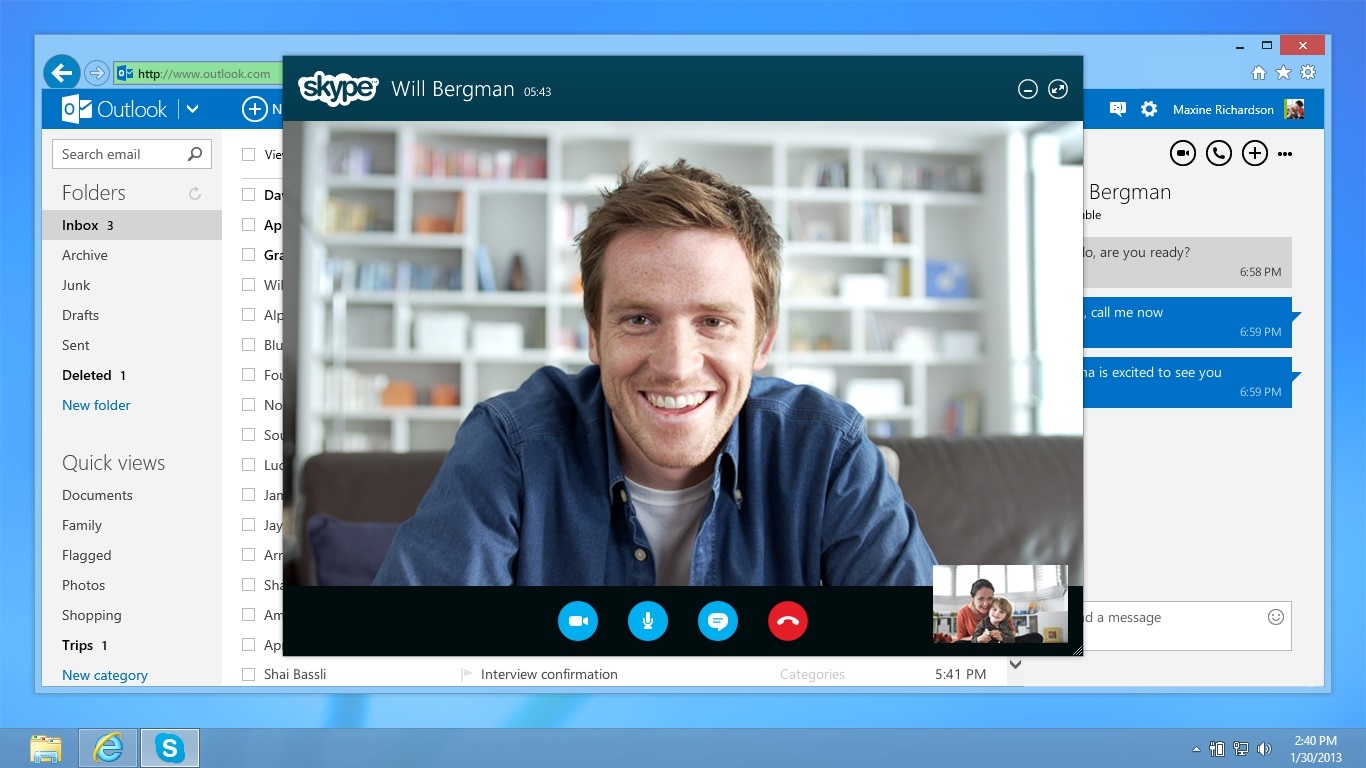Select the checkbox on the 'Luc' message row
This screenshot has height=768, width=1366.
[x=248, y=465]
